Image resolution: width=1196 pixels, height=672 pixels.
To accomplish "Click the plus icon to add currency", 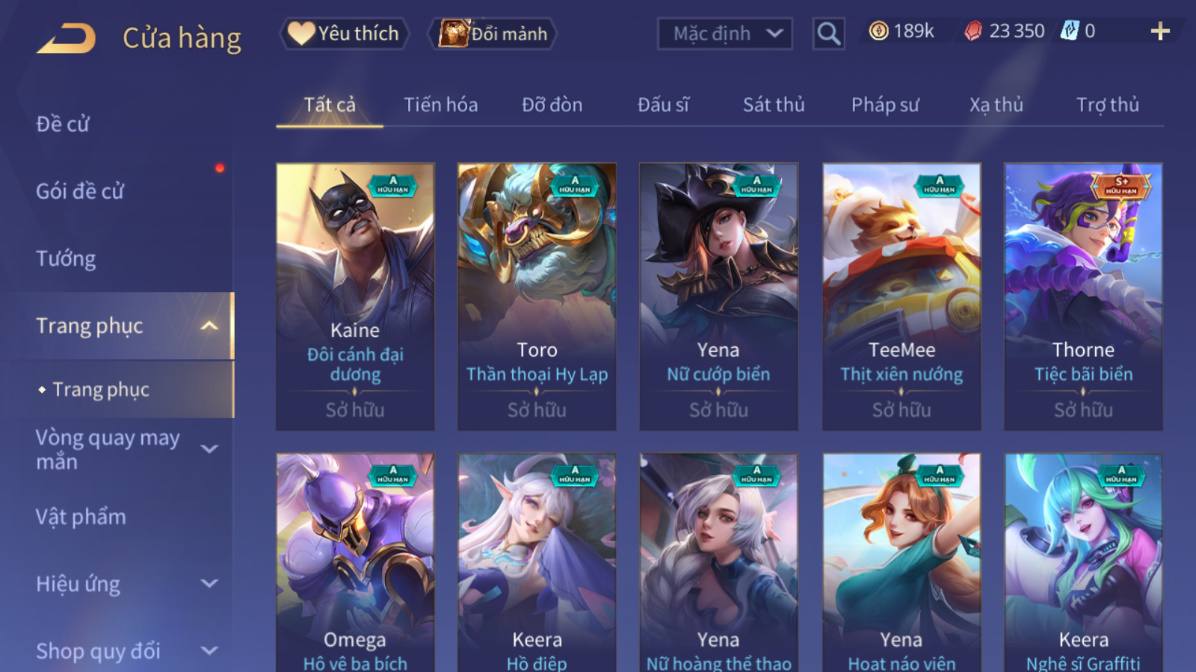I will point(1160,31).
